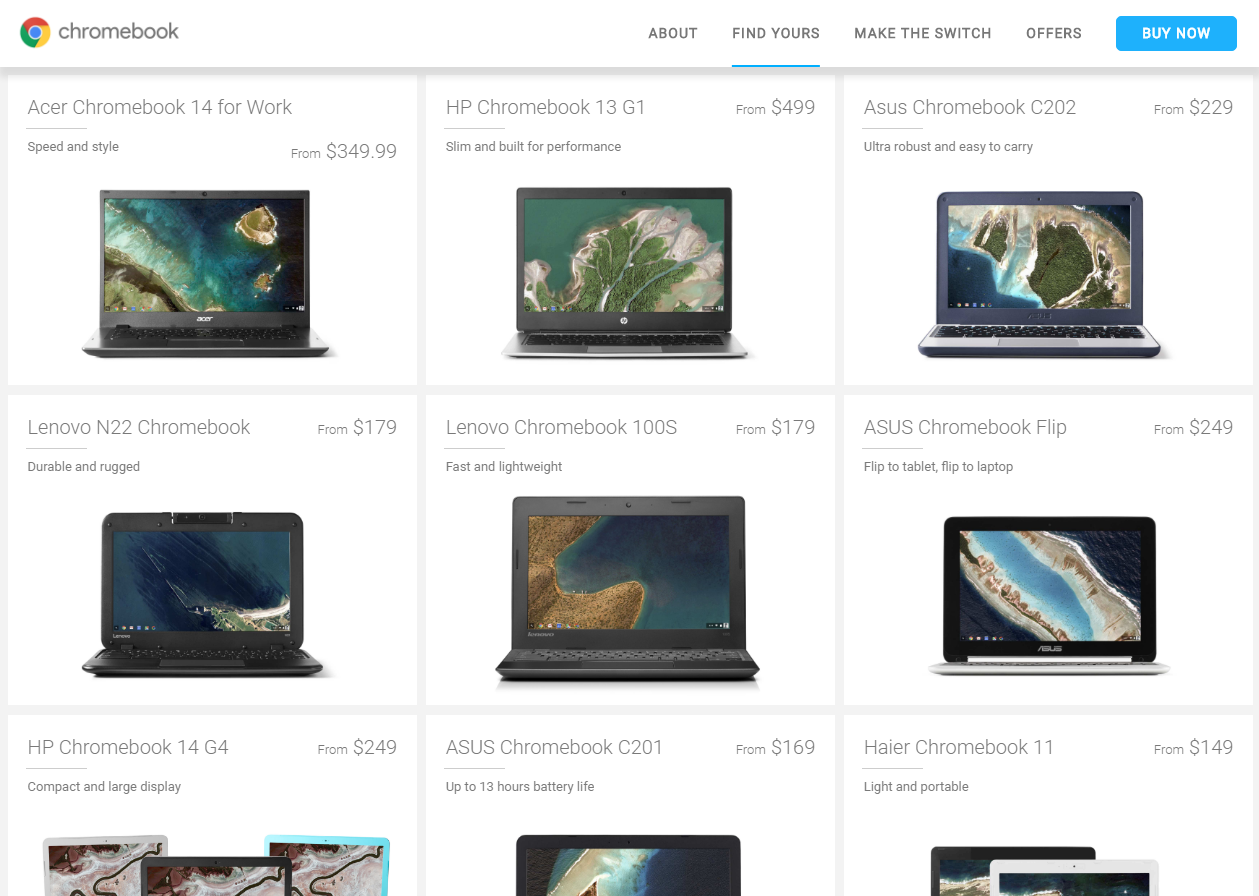This screenshot has width=1259, height=896.
Task: Click the ASUS Chromebook C201 laptop image
Action: tap(628, 865)
